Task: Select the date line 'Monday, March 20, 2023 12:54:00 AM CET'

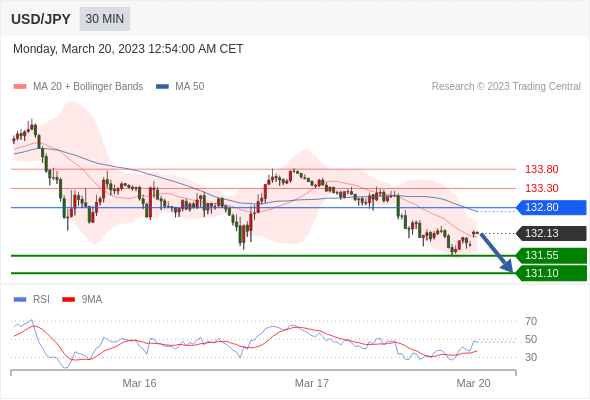Action: pos(128,49)
